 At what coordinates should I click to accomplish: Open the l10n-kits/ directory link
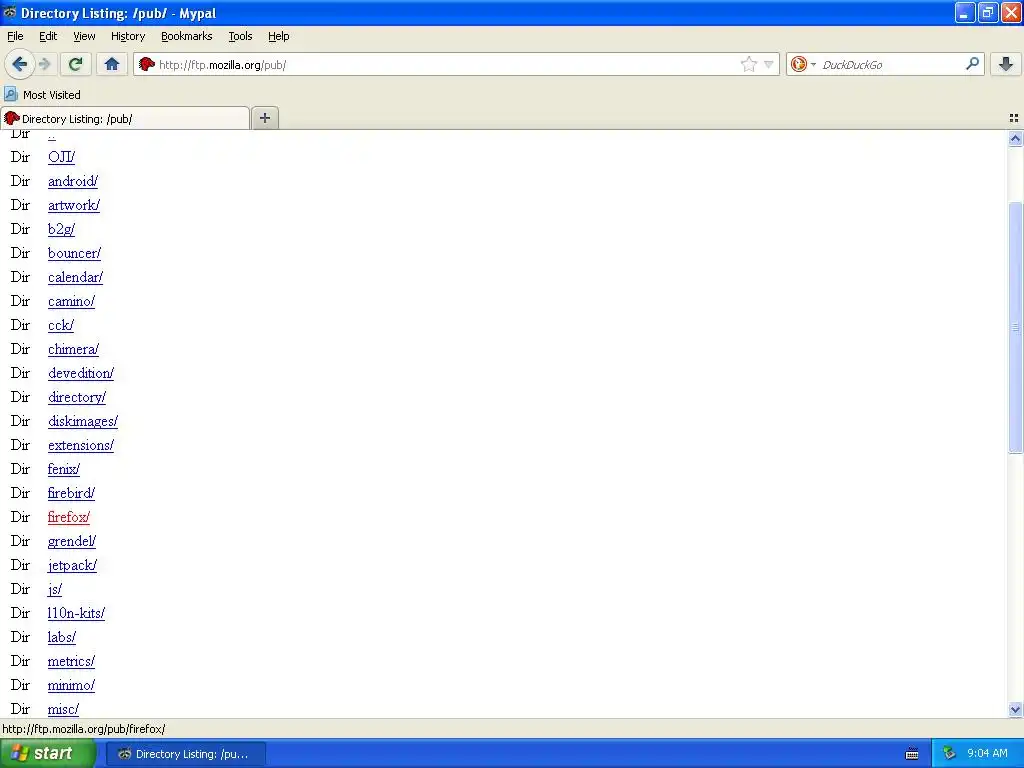coord(76,613)
